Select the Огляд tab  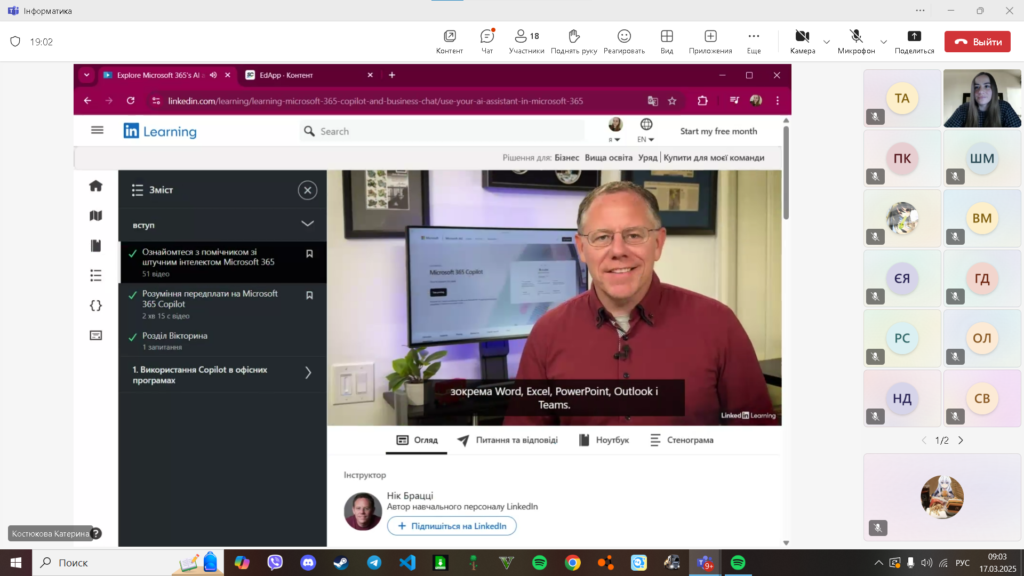[417, 440]
